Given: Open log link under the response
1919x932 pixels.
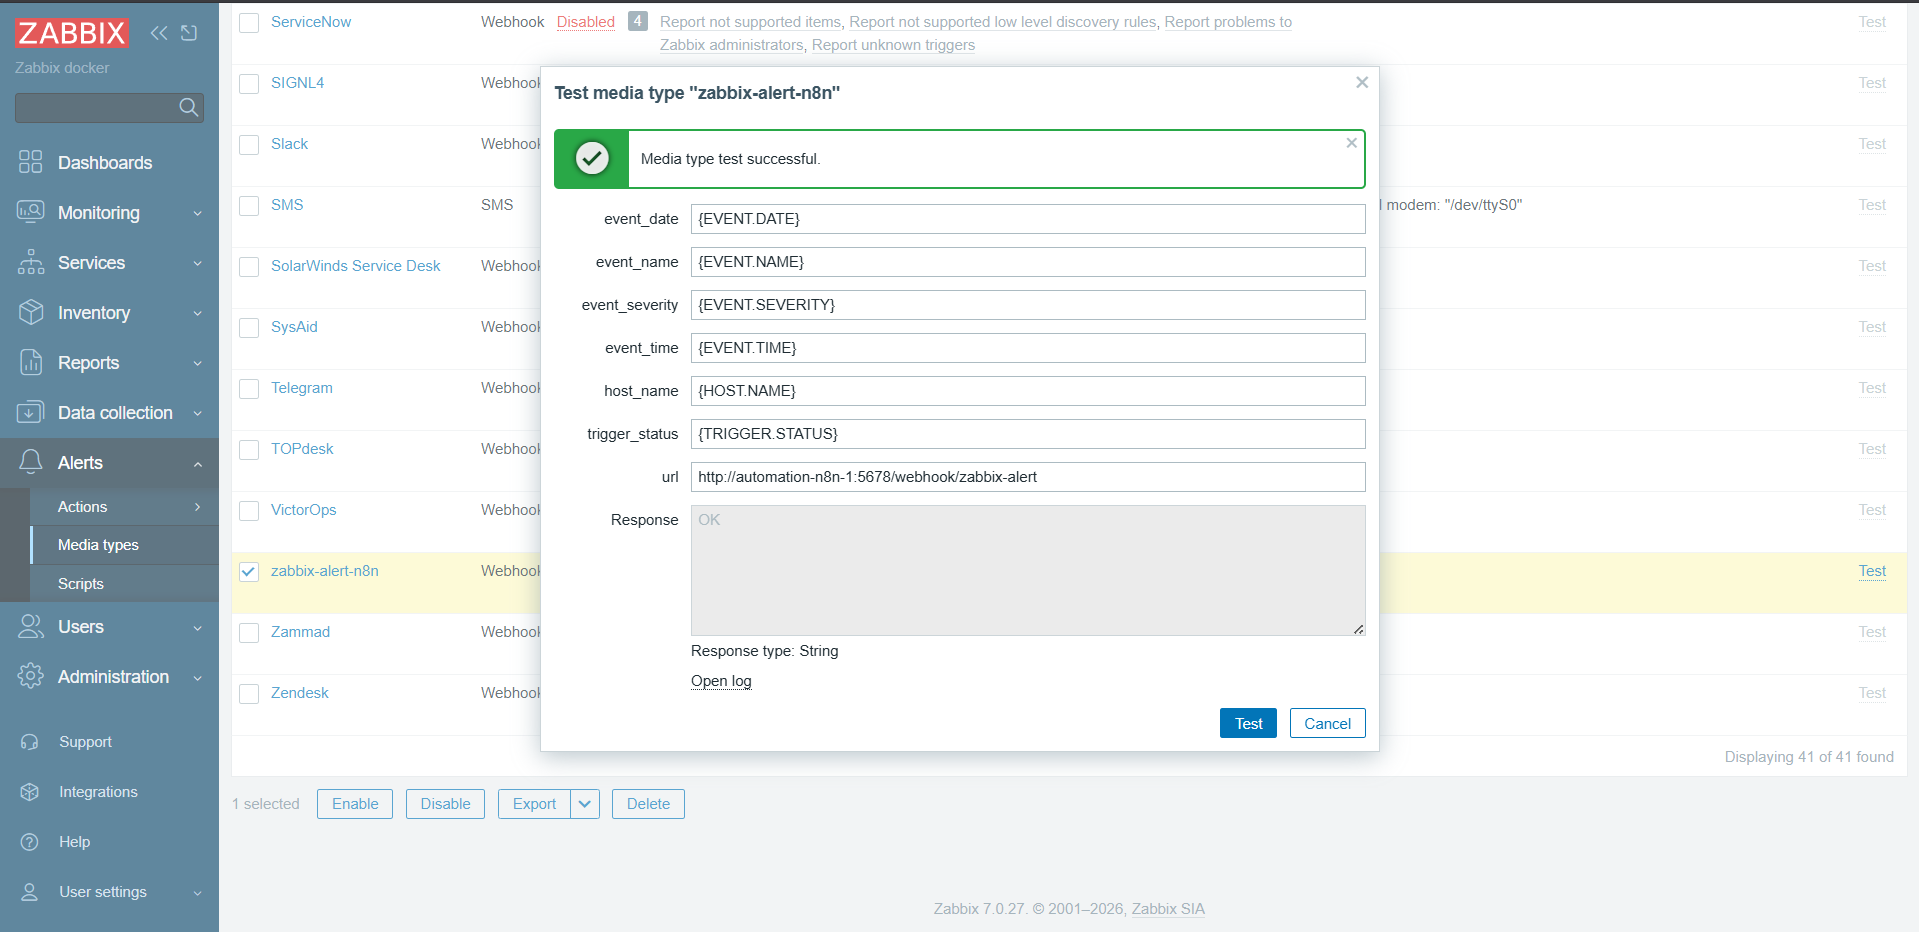Looking at the screenshot, I should [x=721, y=681].
